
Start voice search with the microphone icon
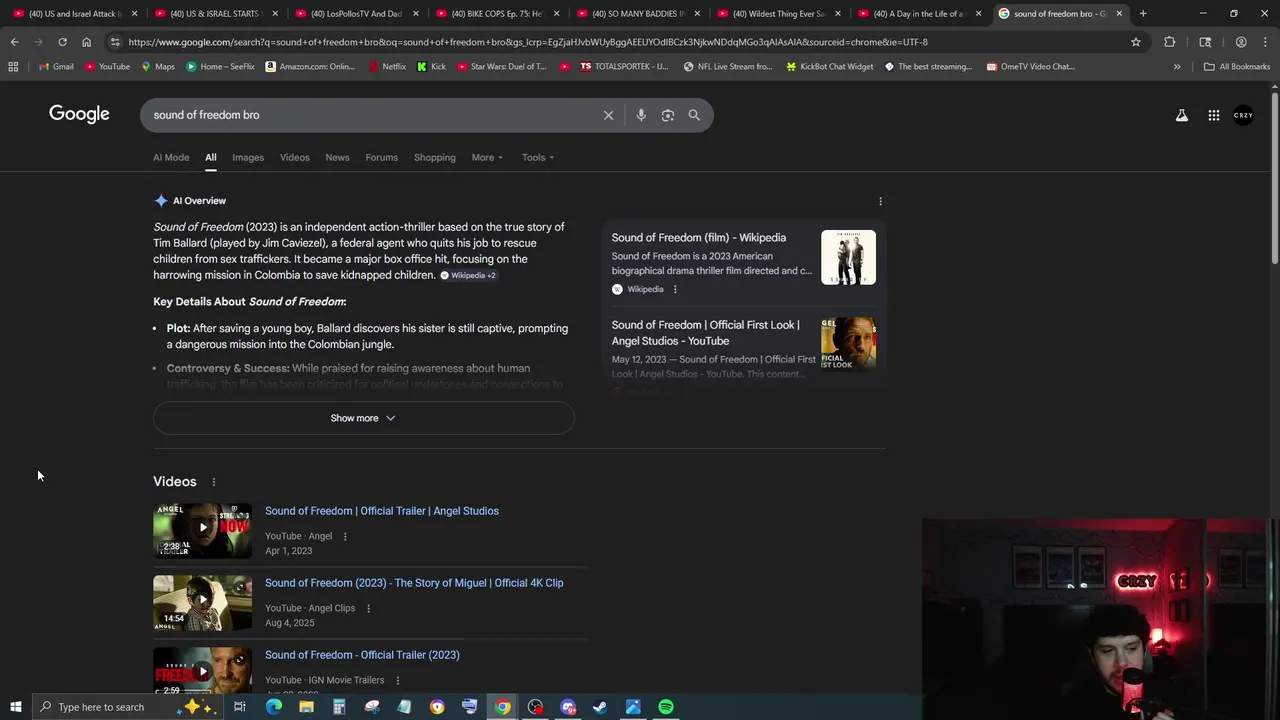(641, 115)
